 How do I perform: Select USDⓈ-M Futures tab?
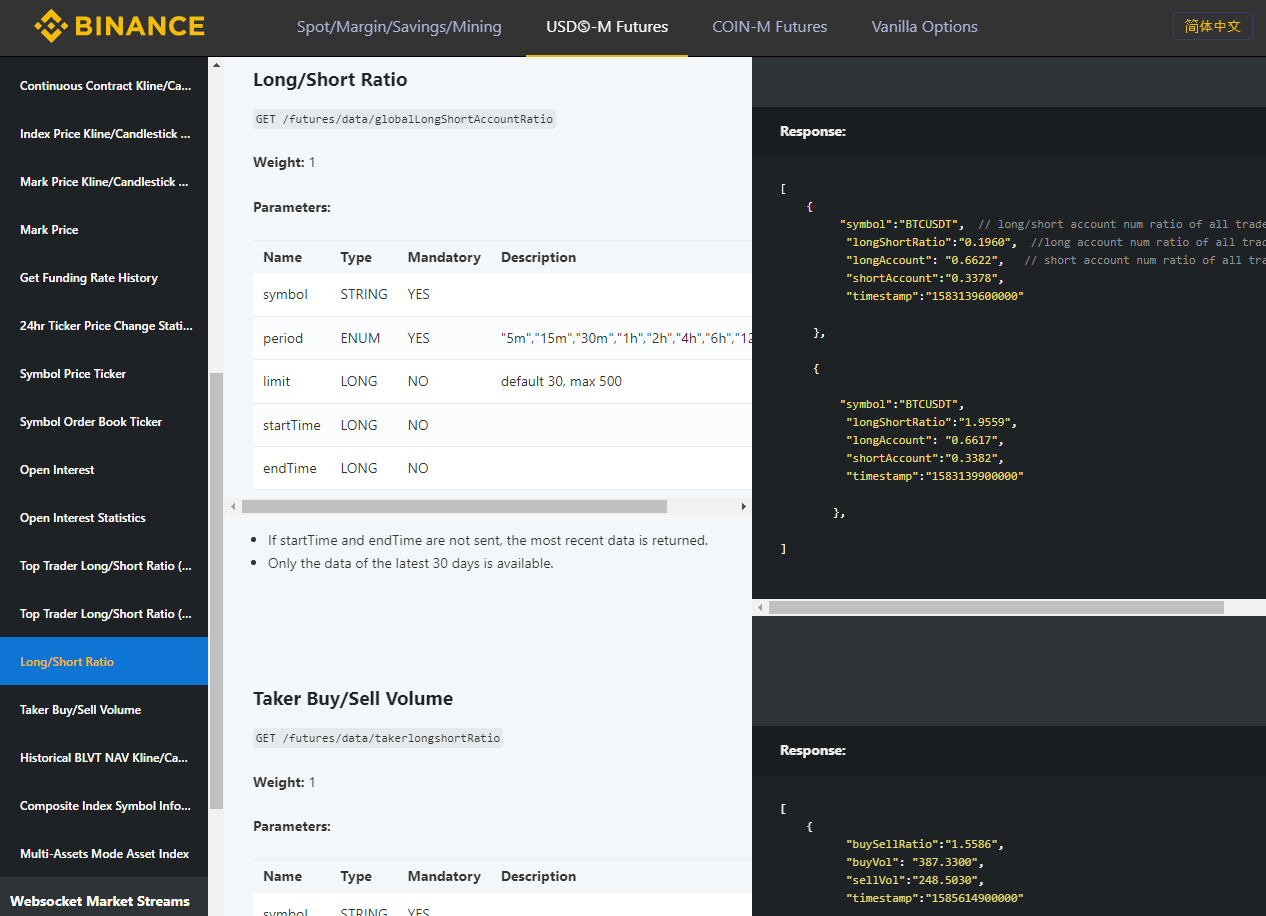tap(607, 27)
